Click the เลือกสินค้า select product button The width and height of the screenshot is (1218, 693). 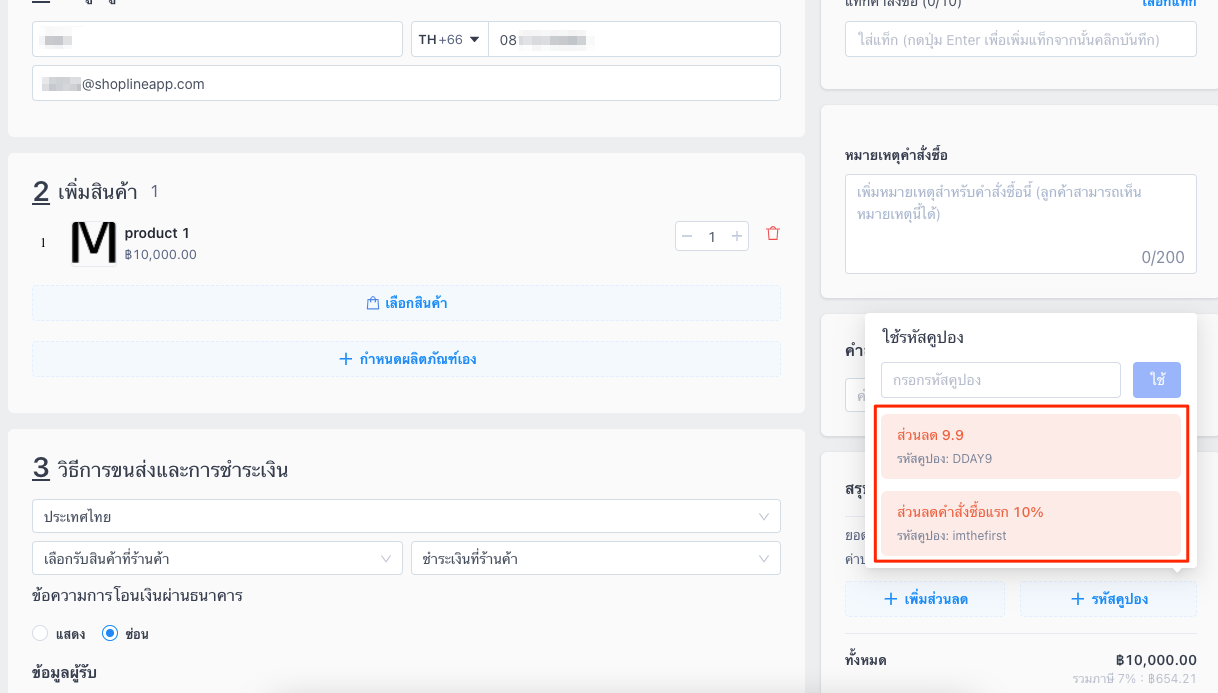coord(406,303)
